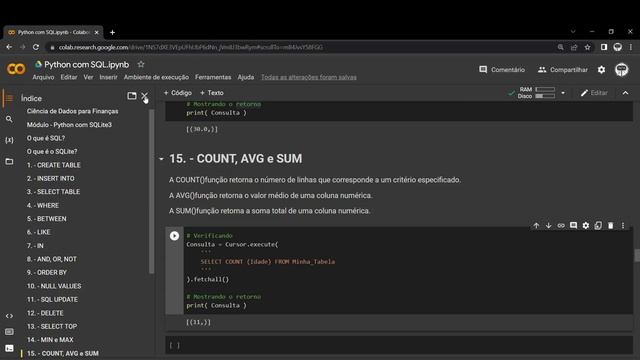Go back in browser history
Viewport: 640px width, 360px height.
(x=9, y=47)
